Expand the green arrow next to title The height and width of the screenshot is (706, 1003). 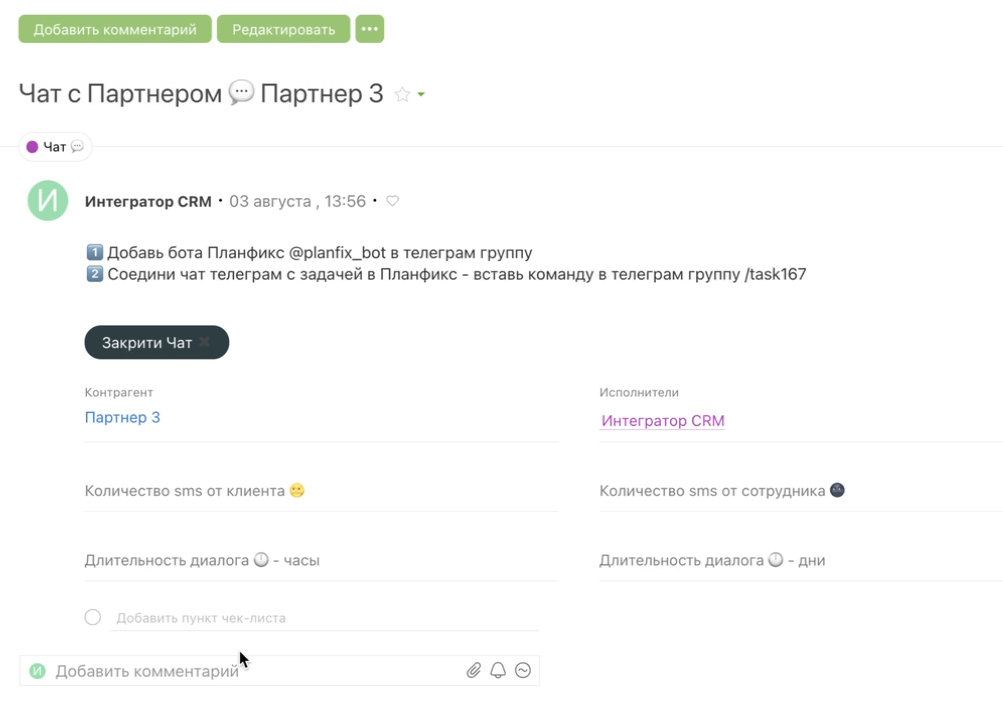pyautogui.click(x=421, y=95)
